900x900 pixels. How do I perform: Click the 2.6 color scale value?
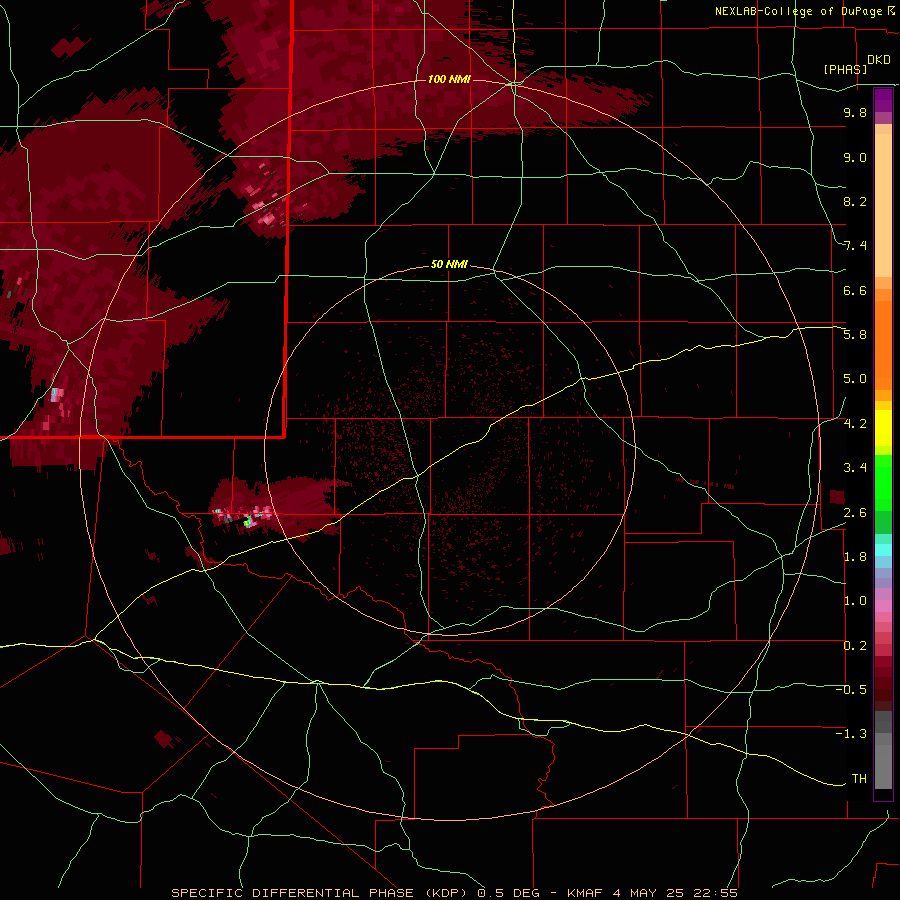point(855,512)
